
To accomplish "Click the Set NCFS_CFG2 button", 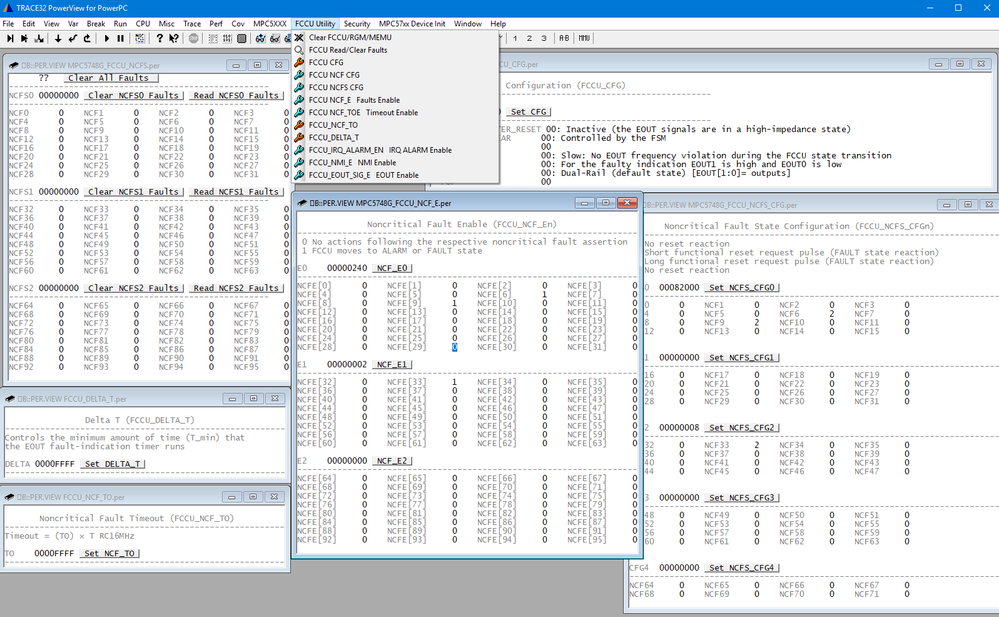I will coord(741,426).
